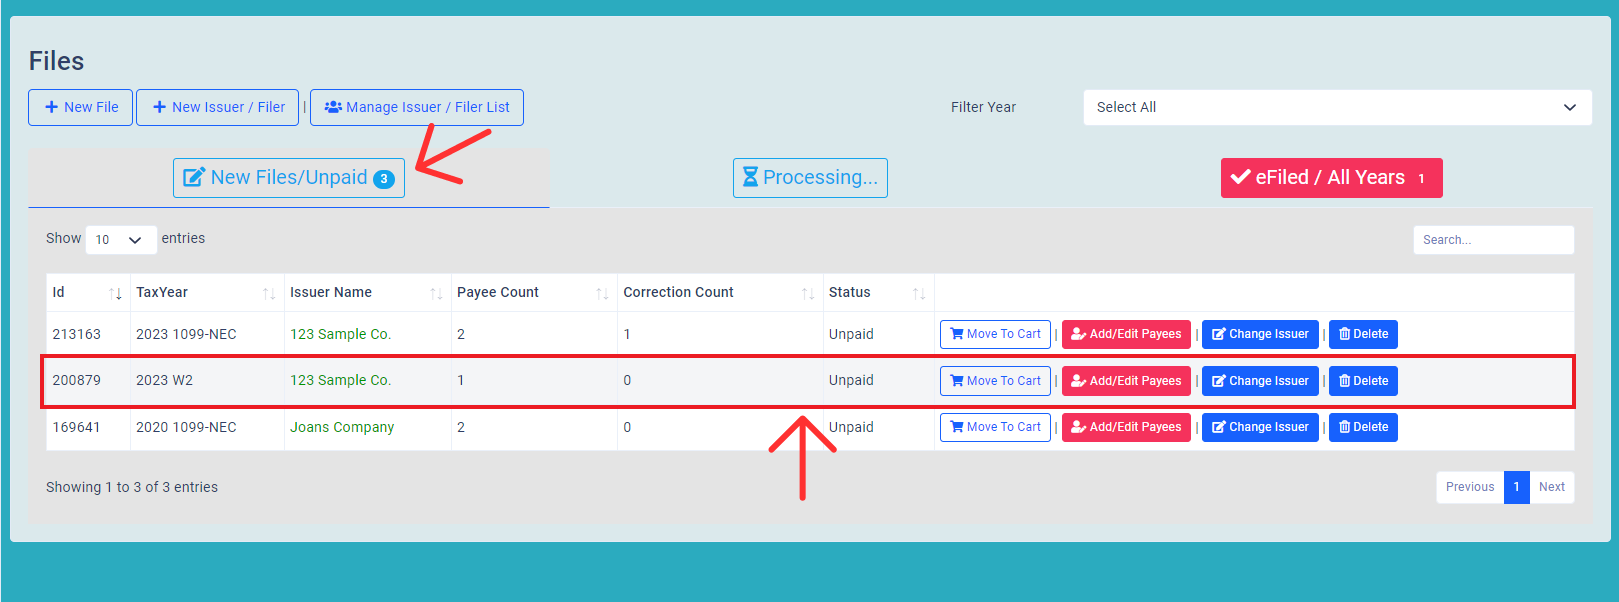Image resolution: width=1619 pixels, height=602 pixels.
Task: Open Manage Issuer / Filer List
Action: tap(416, 107)
